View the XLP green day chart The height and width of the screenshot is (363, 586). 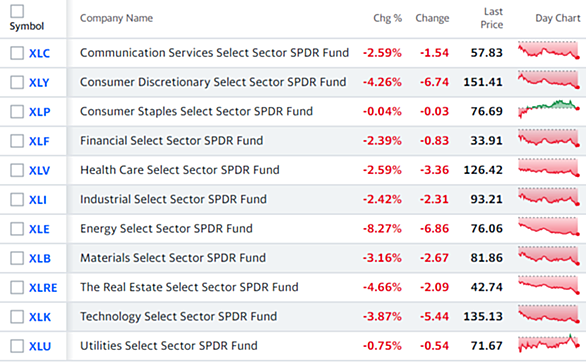click(x=549, y=109)
